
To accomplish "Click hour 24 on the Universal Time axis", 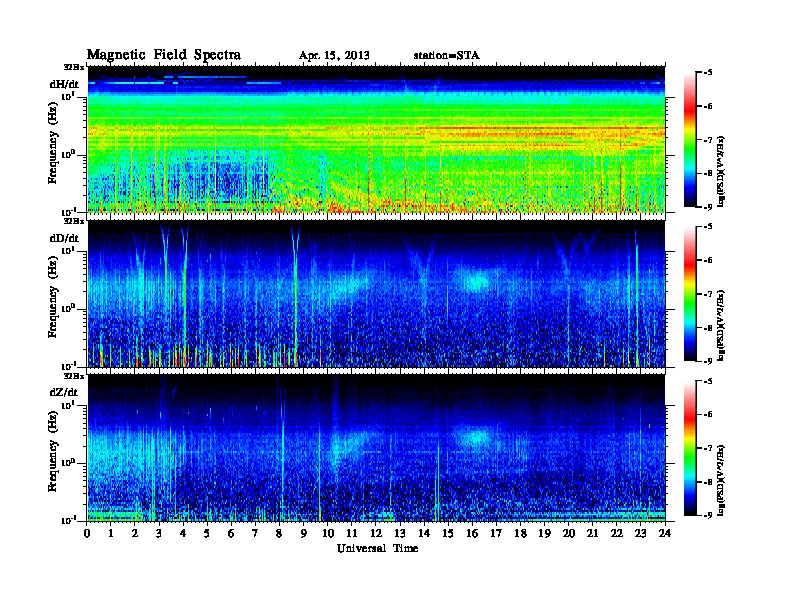I will point(665,533).
